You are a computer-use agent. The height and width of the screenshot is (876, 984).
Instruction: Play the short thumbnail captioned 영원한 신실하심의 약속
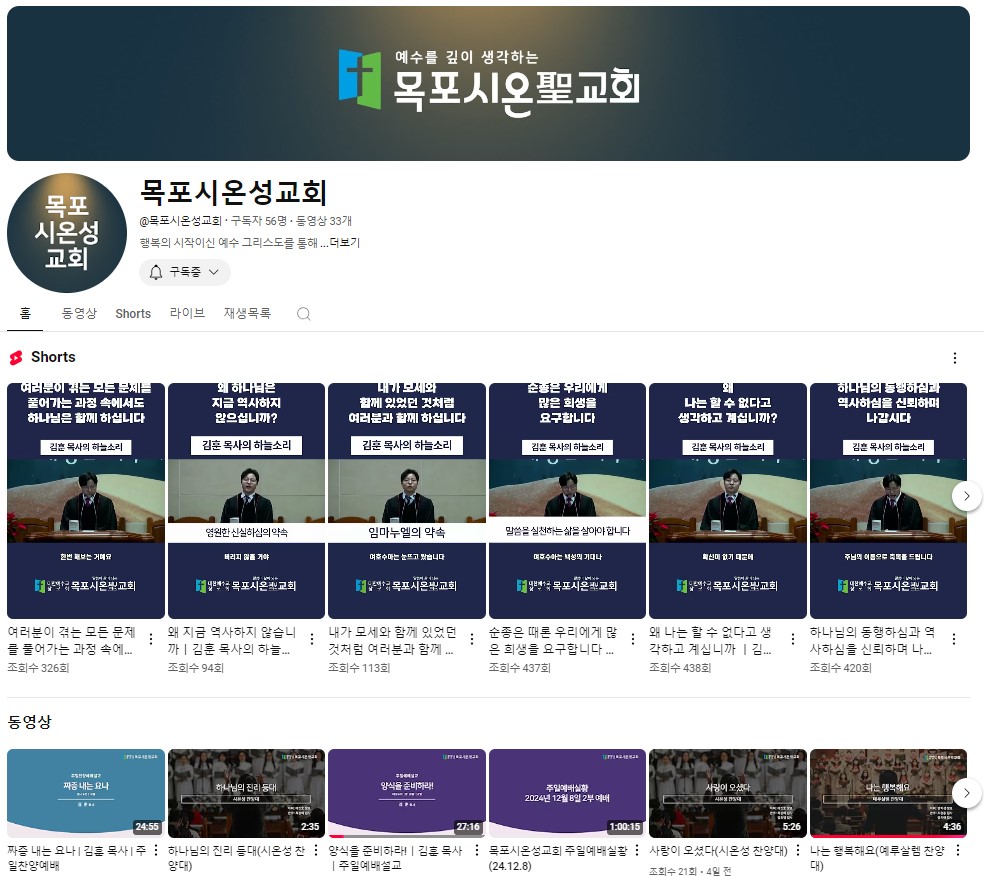coord(247,501)
